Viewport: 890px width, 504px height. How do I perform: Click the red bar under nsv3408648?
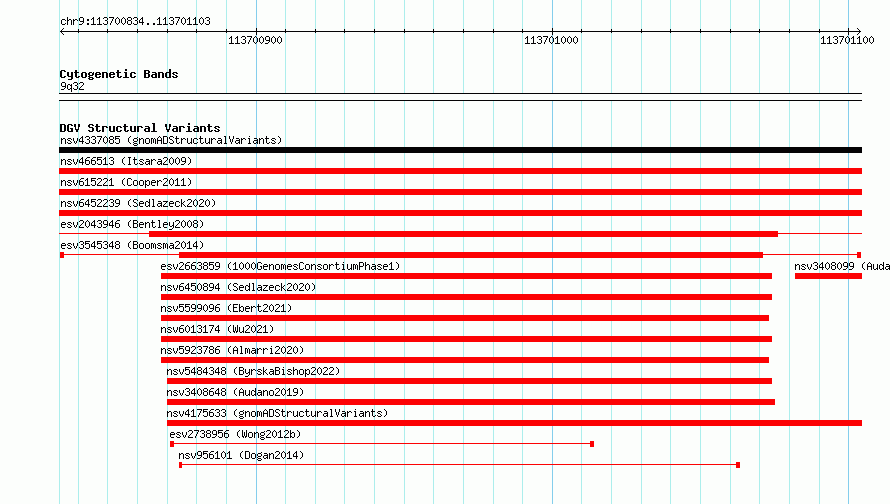(471, 402)
